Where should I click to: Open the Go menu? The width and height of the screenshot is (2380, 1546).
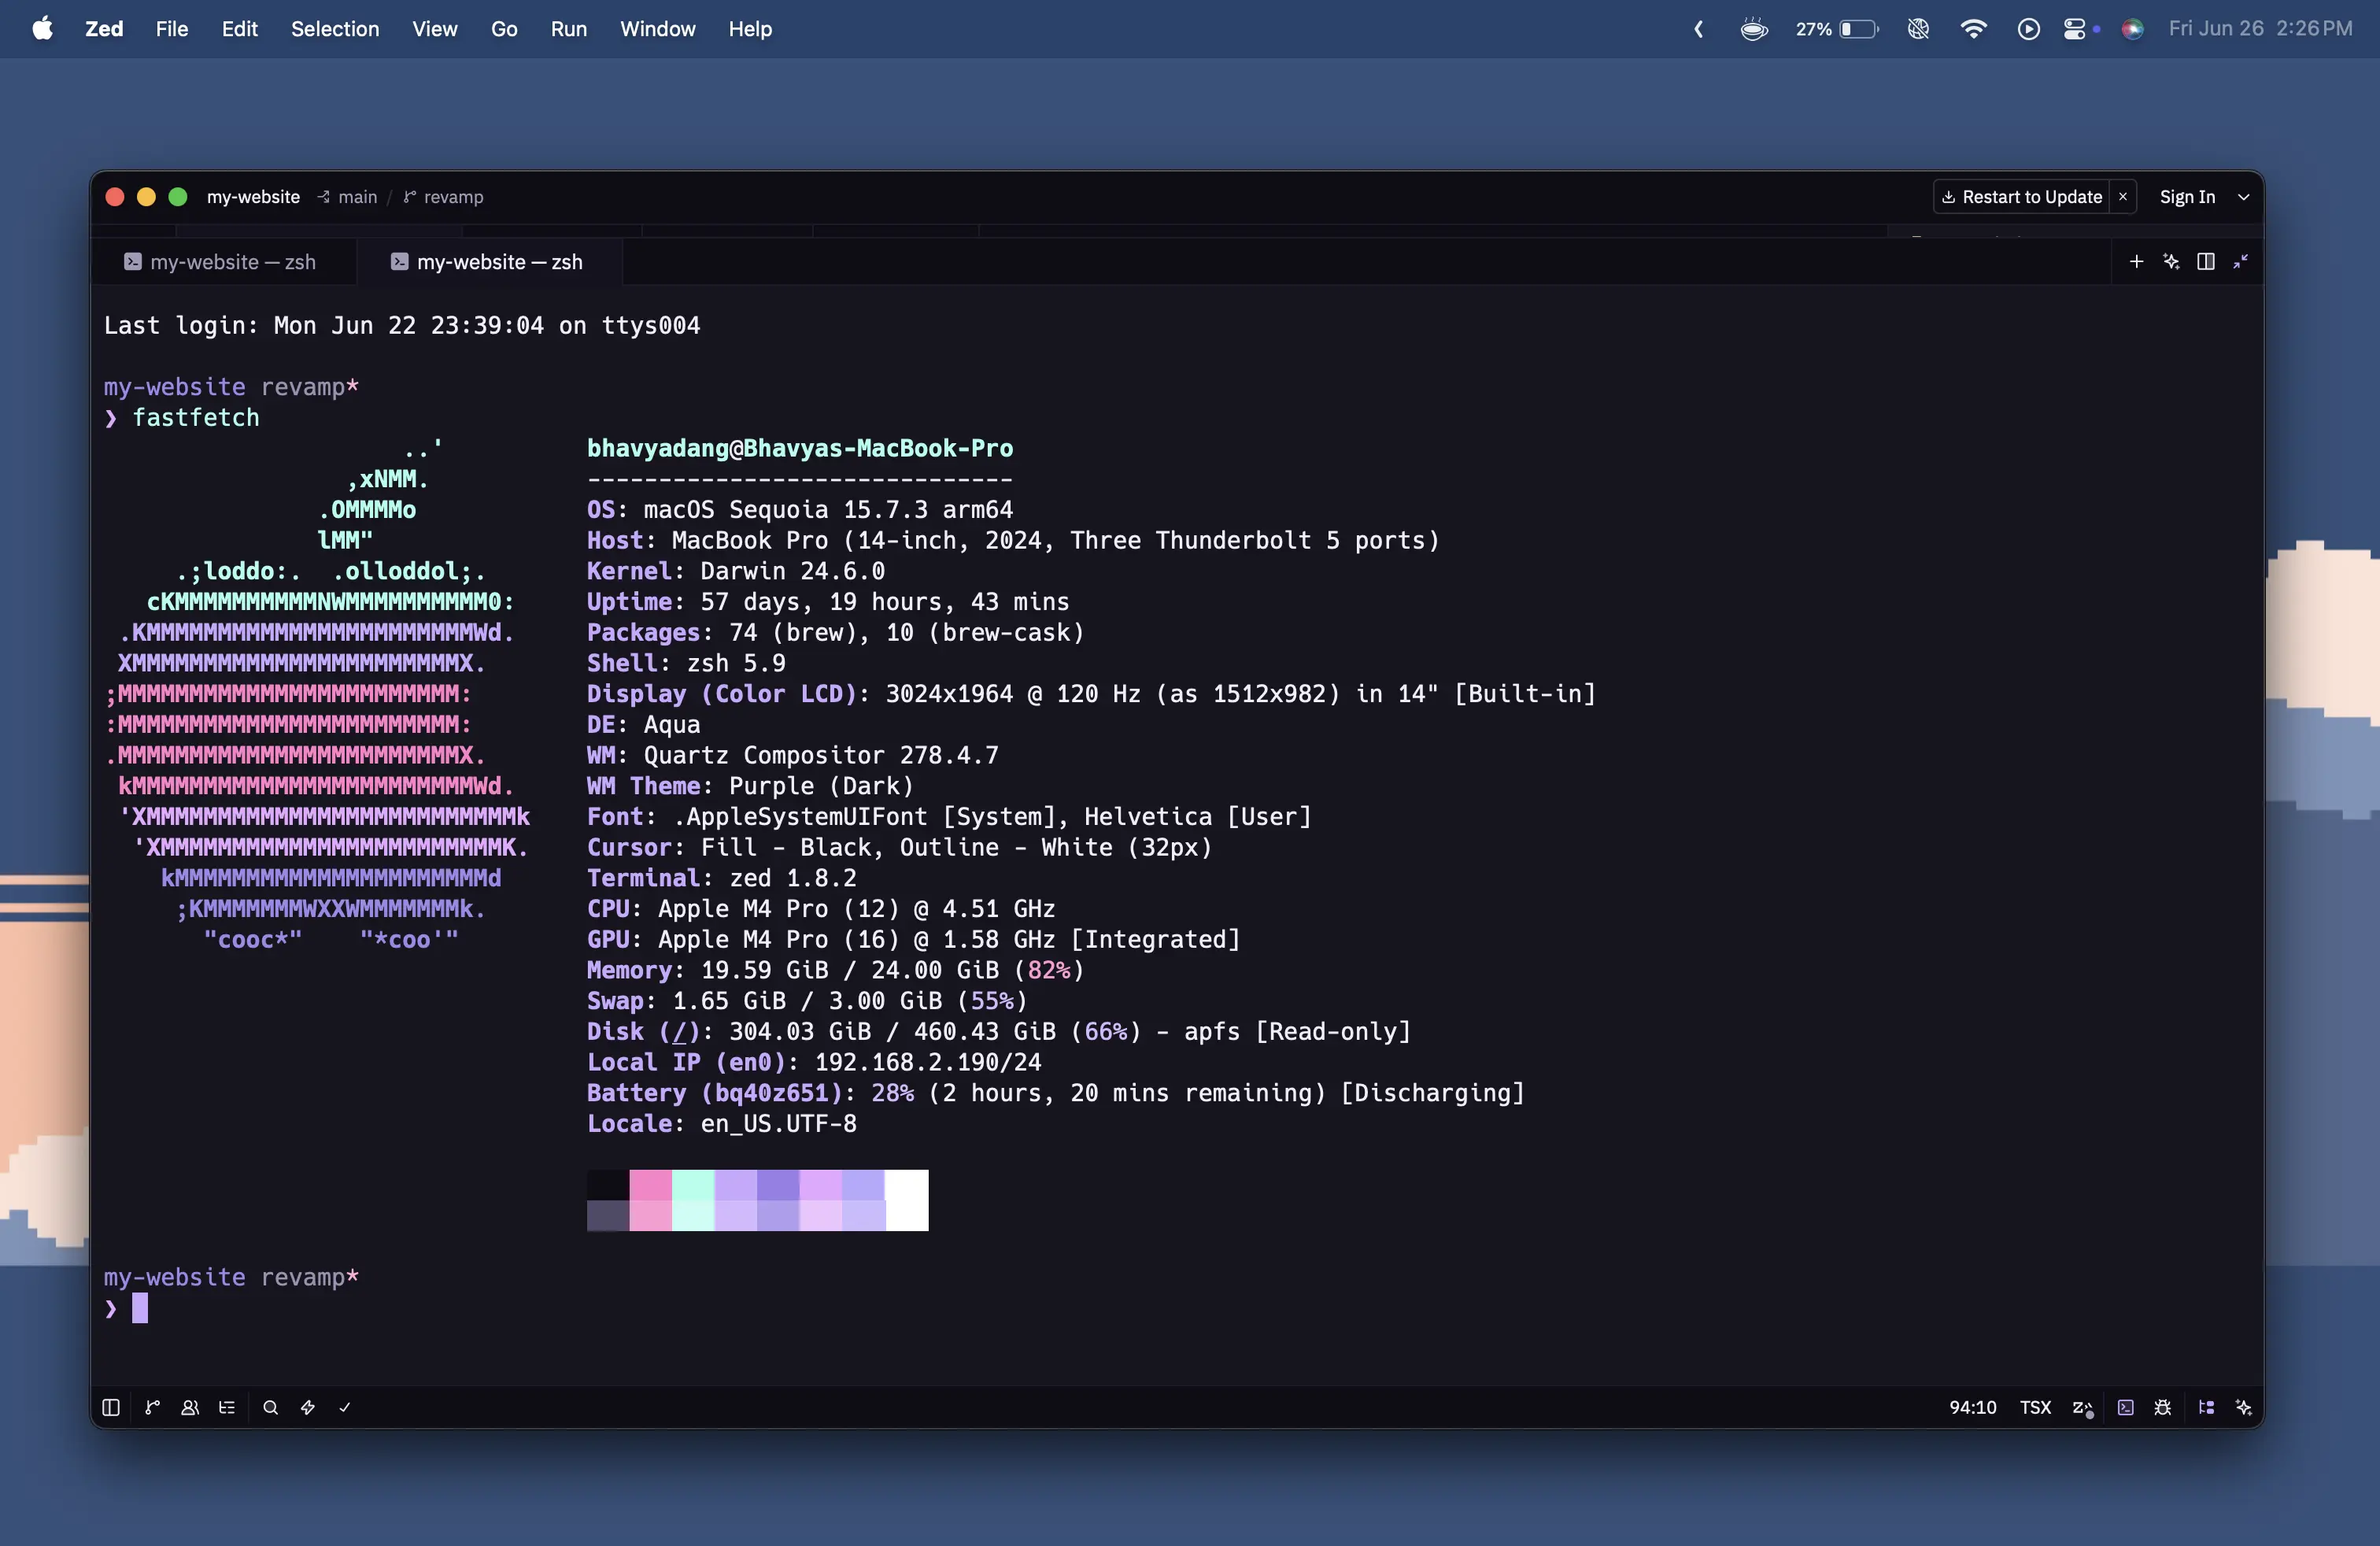[x=504, y=29]
